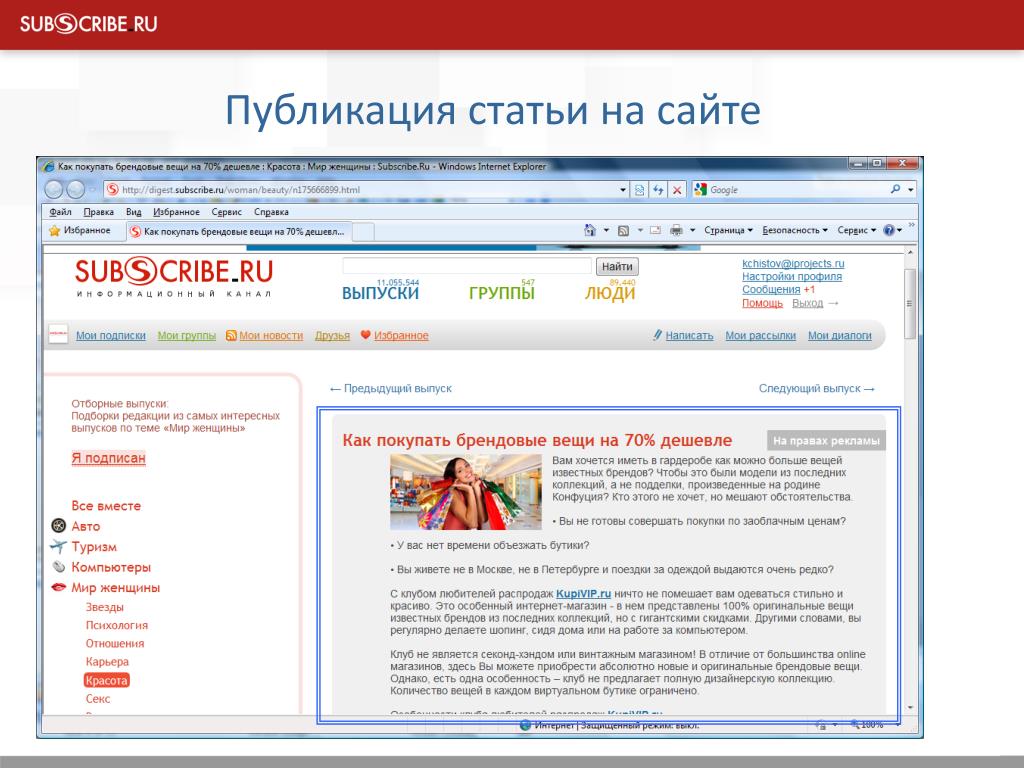This screenshot has width=1024, height=768.
Task: Open the Мои рассылки link
Action: [x=761, y=335]
